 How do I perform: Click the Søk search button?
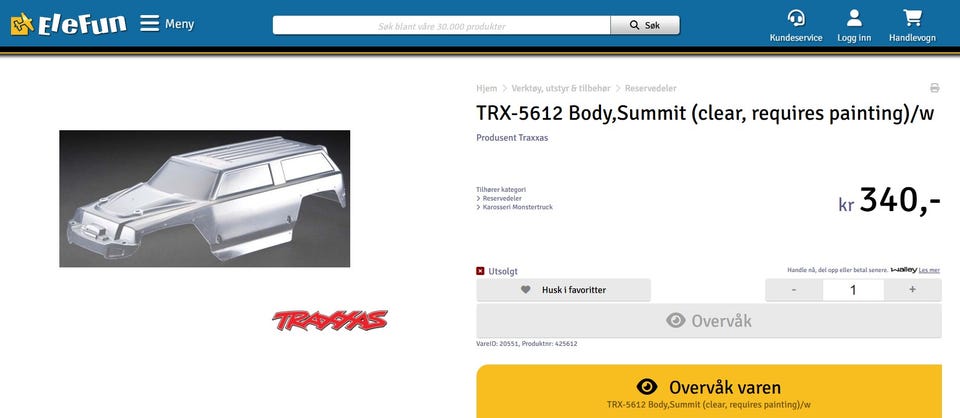tap(645, 26)
